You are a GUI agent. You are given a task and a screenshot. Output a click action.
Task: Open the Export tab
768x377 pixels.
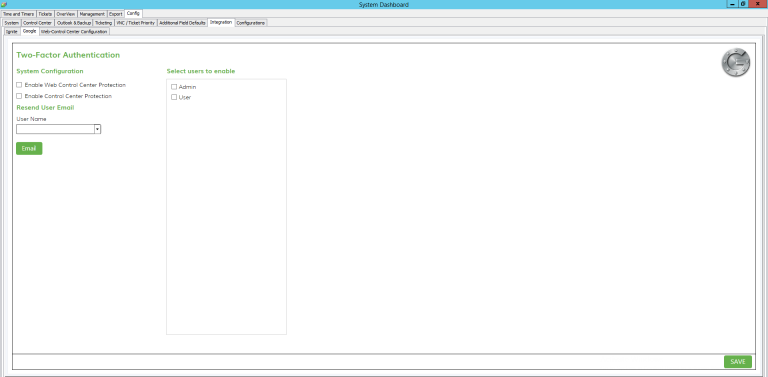coord(116,14)
